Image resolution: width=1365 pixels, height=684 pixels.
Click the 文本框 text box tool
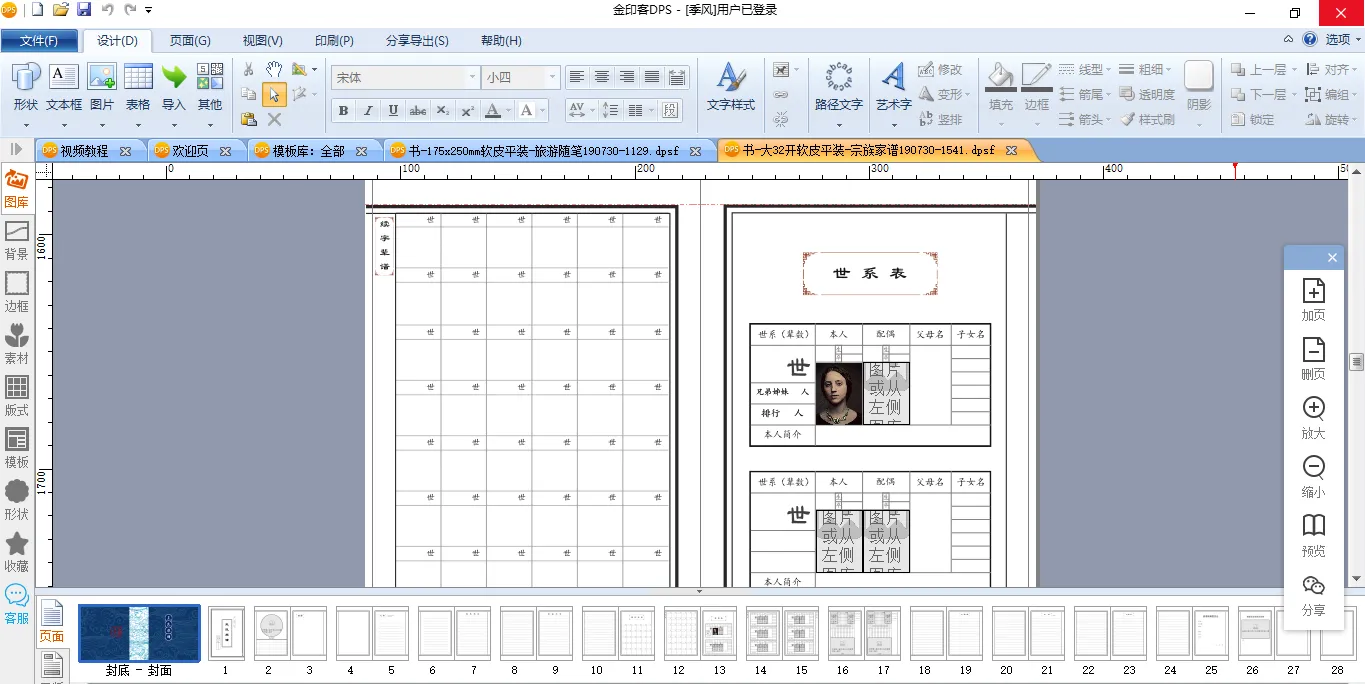coord(63,86)
